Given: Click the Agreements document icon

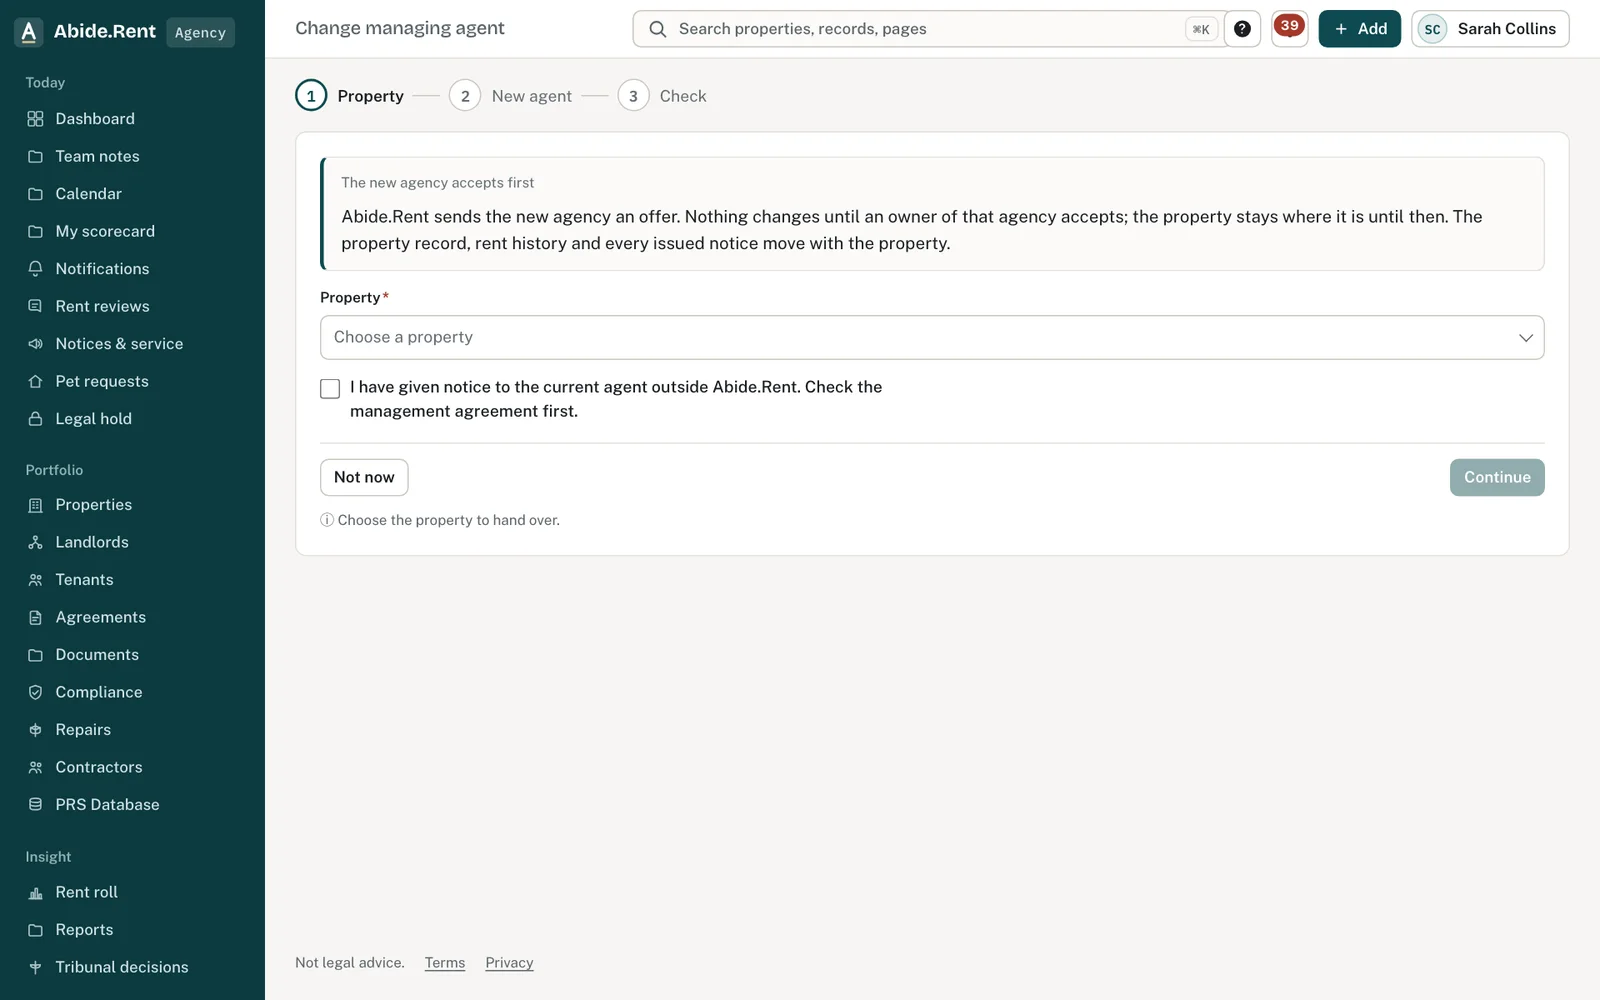Looking at the screenshot, I should pyautogui.click(x=35, y=617).
